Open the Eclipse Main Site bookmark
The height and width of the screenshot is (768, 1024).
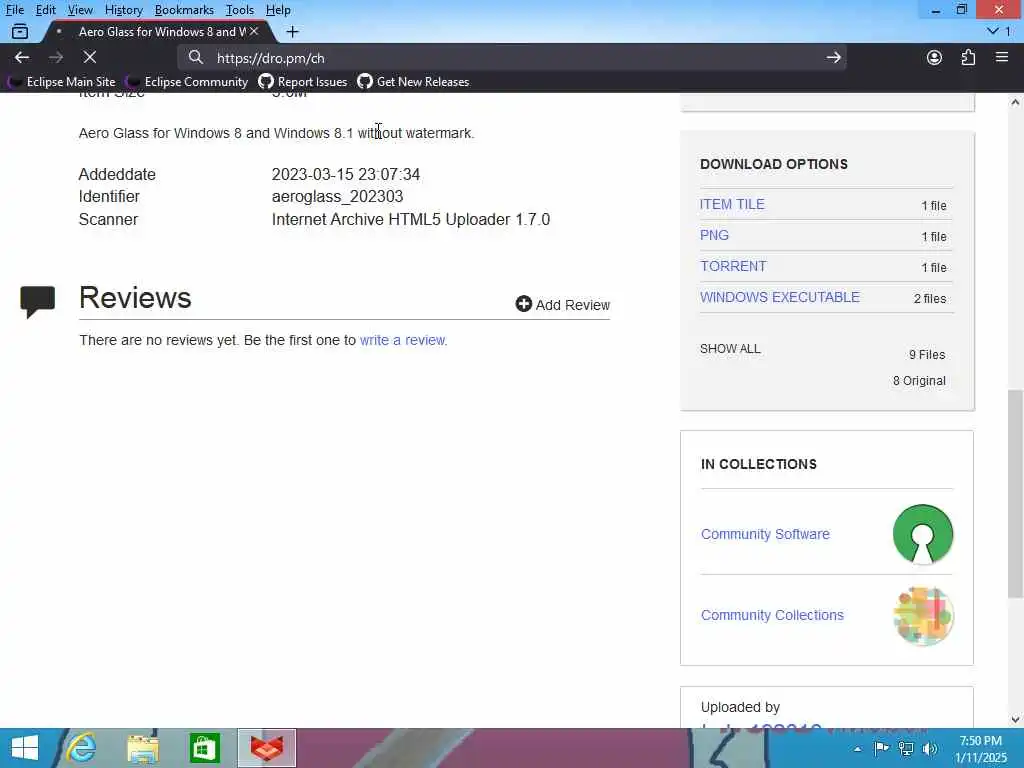[63, 82]
